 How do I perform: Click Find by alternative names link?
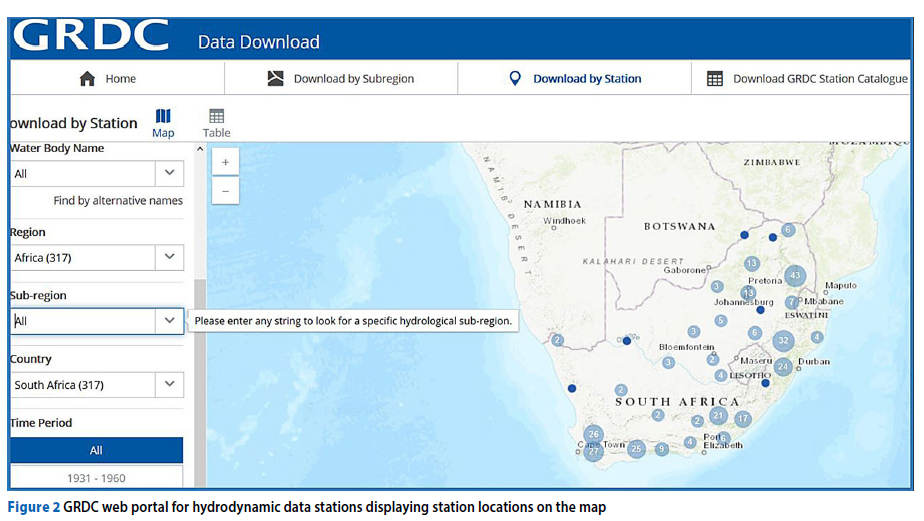[118, 201]
